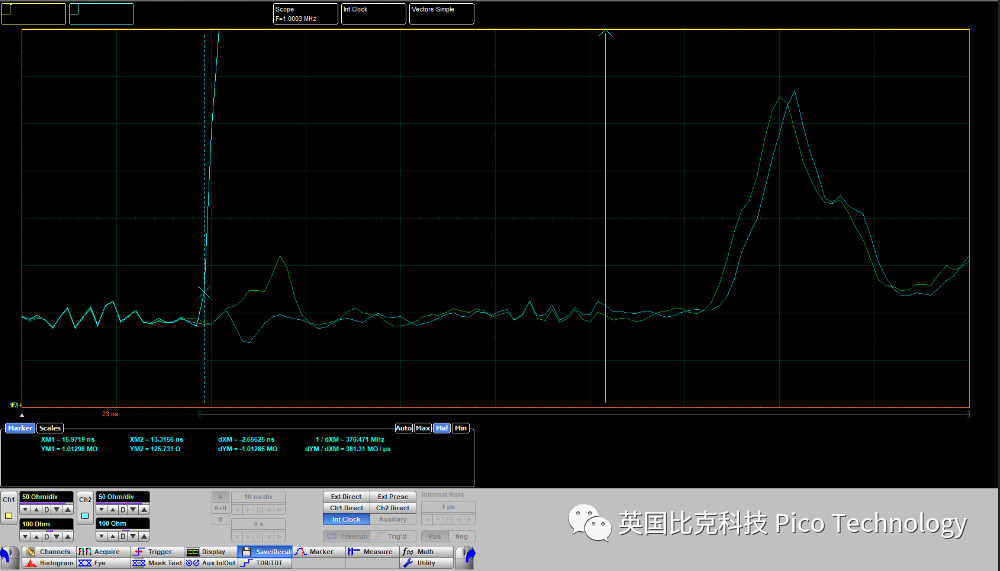
Task: Select Ext Direct trigger source
Action: pos(346,496)
